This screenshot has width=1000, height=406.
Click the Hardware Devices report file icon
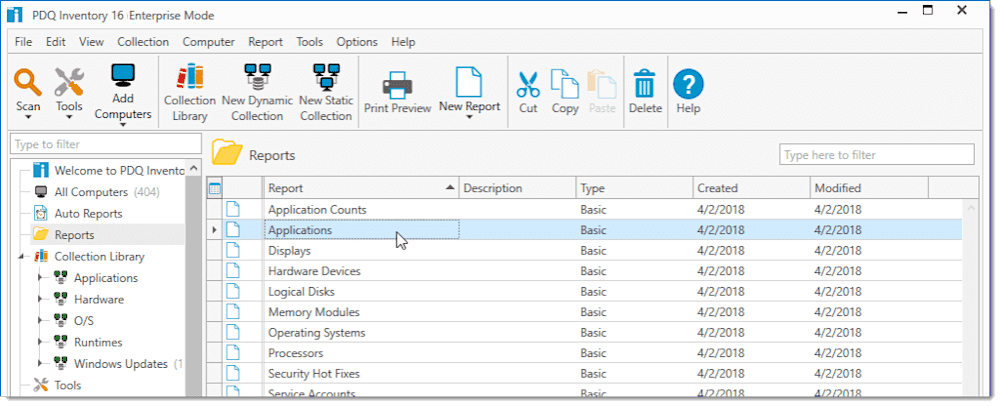pyautogui.click(x=233, y=271)
